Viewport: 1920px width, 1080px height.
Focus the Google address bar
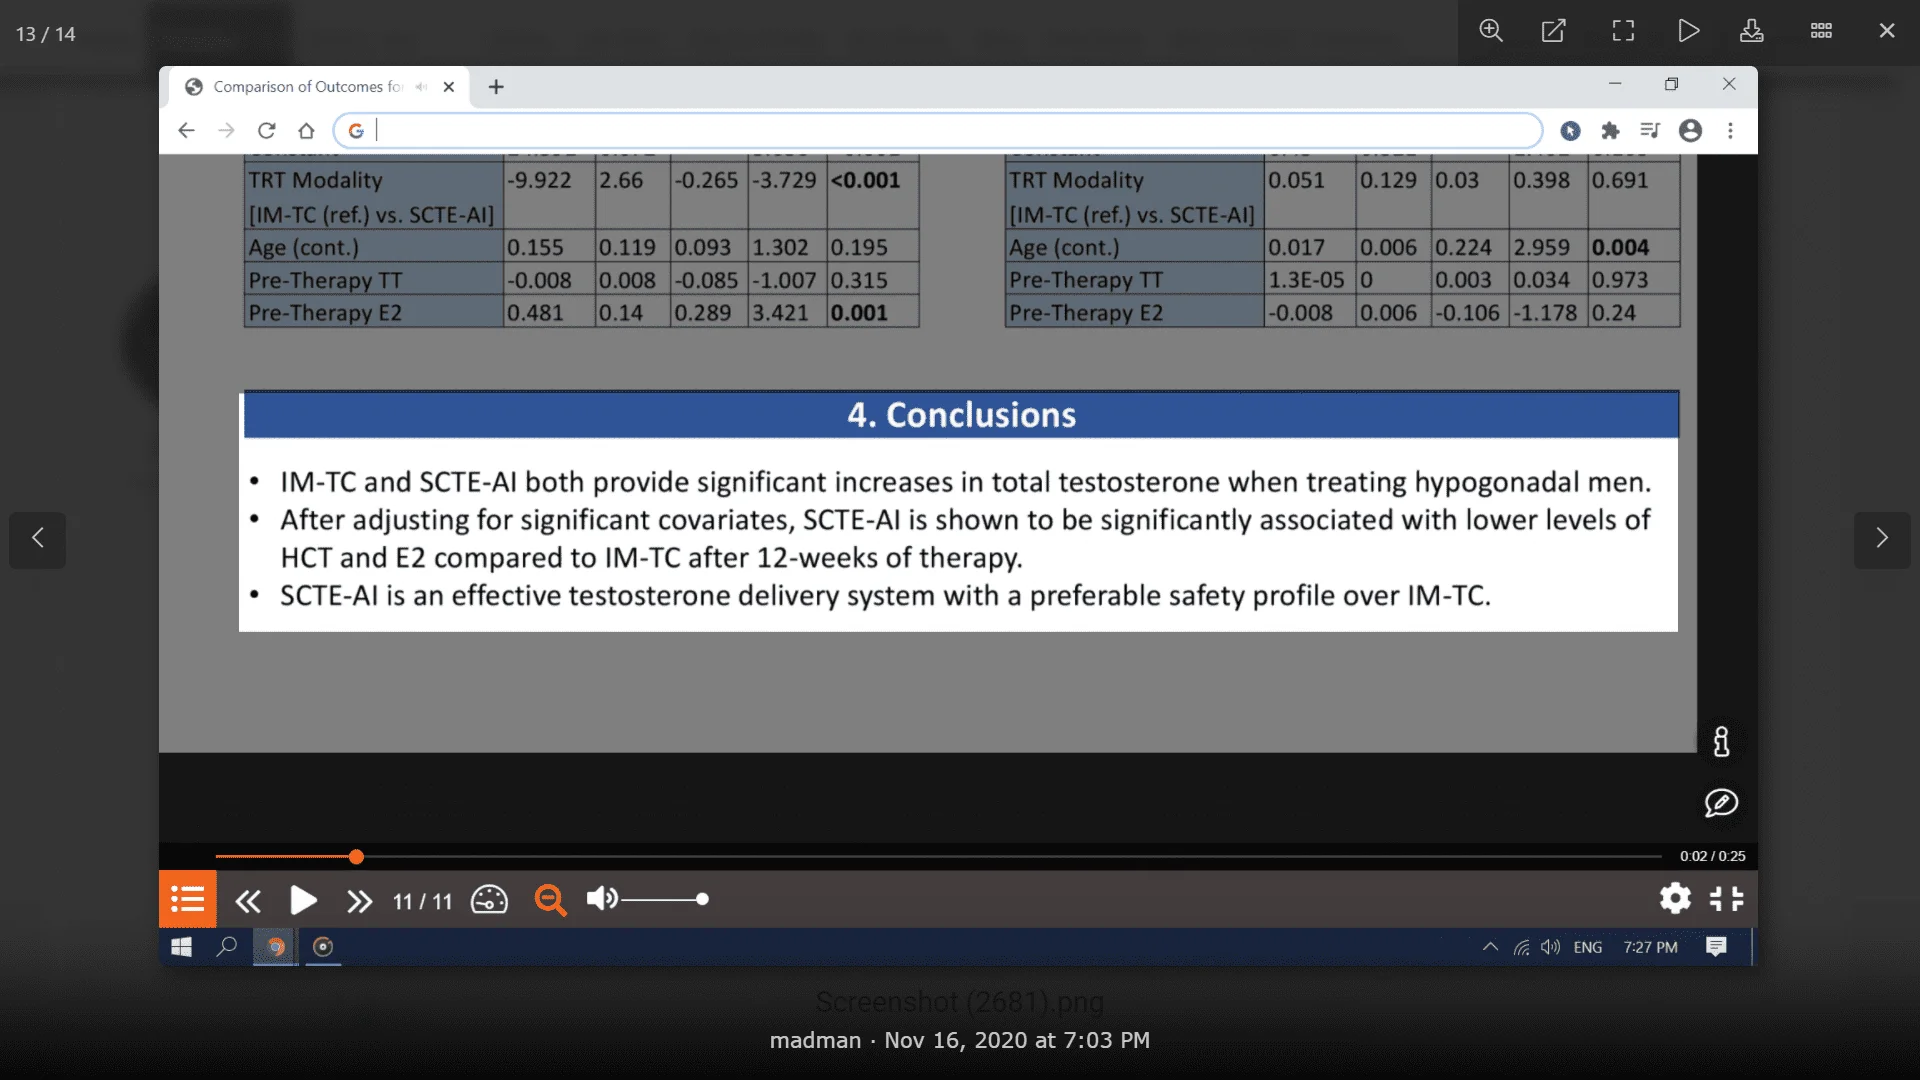coord(938,131)
